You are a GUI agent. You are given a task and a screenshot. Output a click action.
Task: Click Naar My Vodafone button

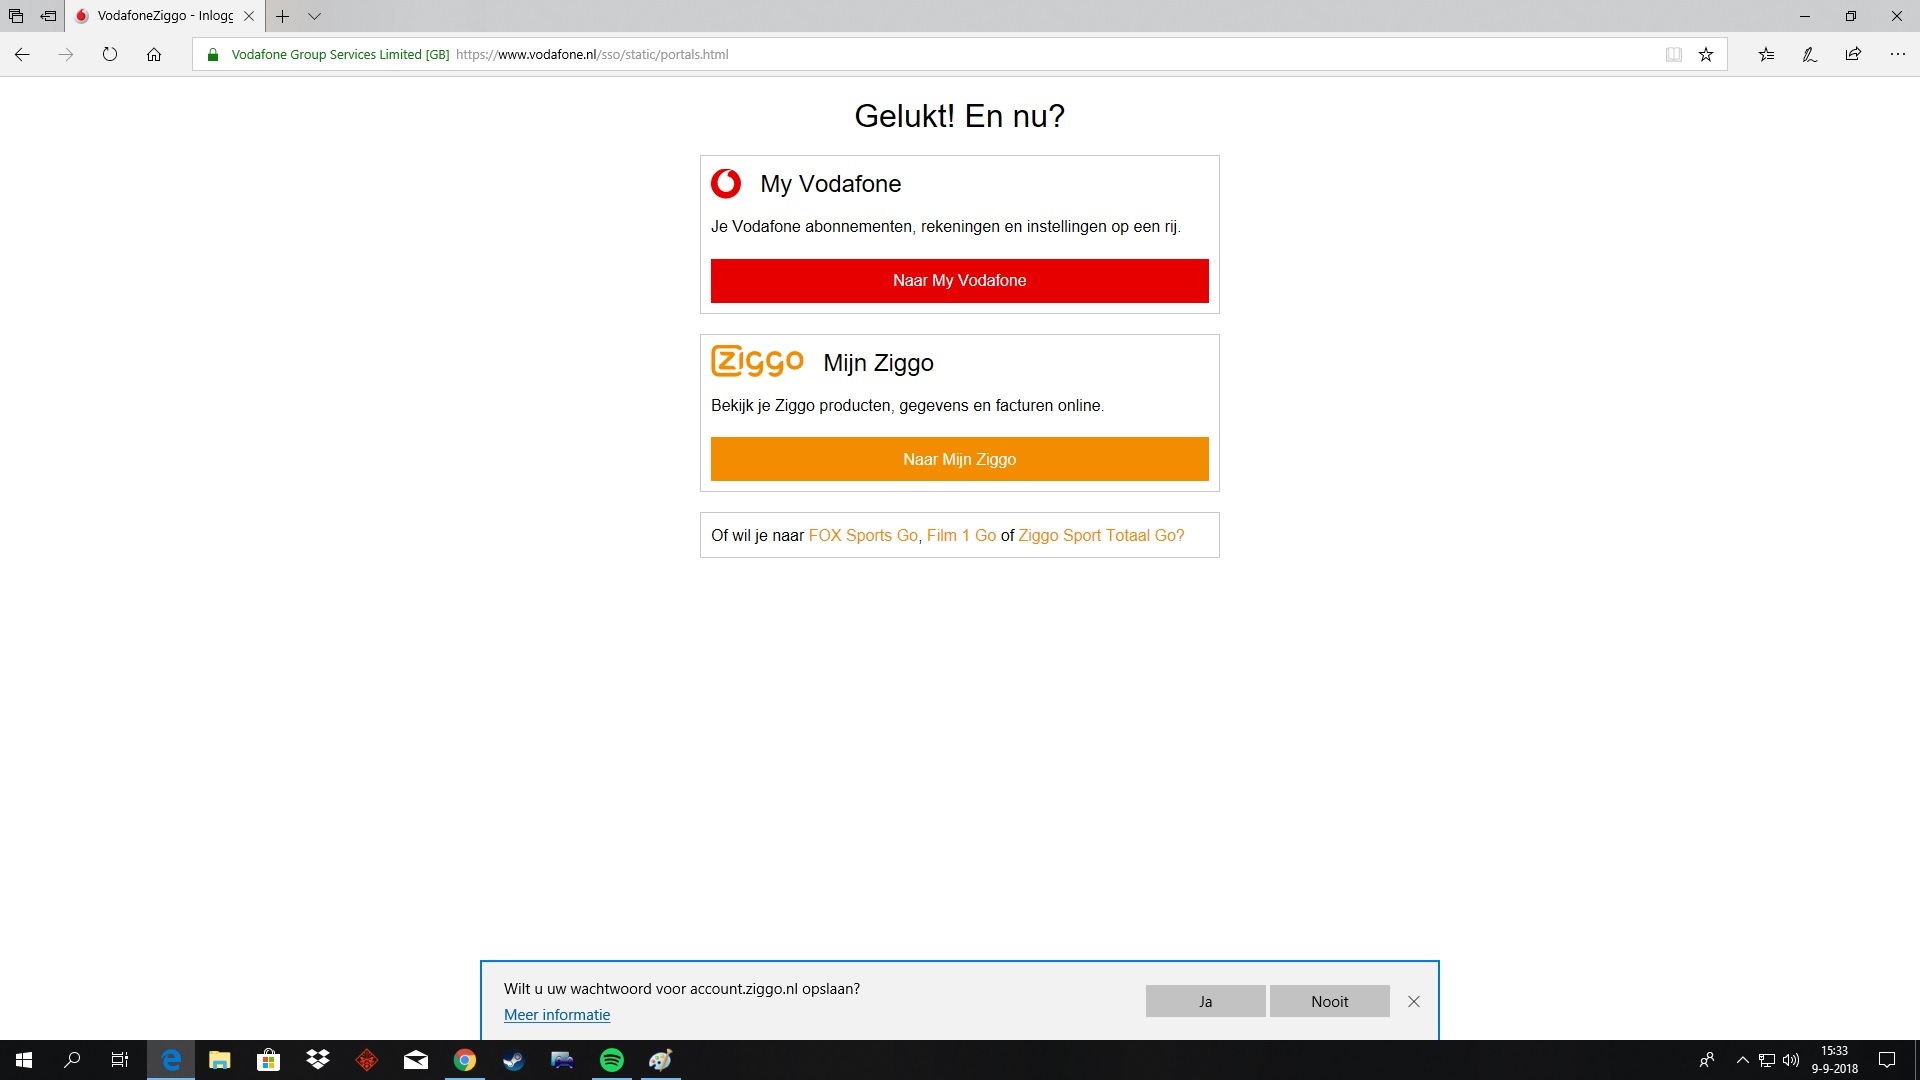(x=959, y=281)
